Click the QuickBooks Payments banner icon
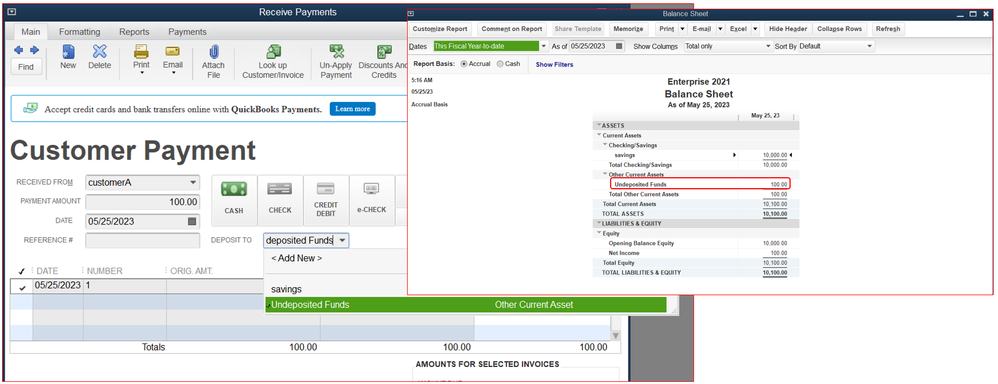Image resolution: width=998 pixels, height=384 pixels. [30, 109]
